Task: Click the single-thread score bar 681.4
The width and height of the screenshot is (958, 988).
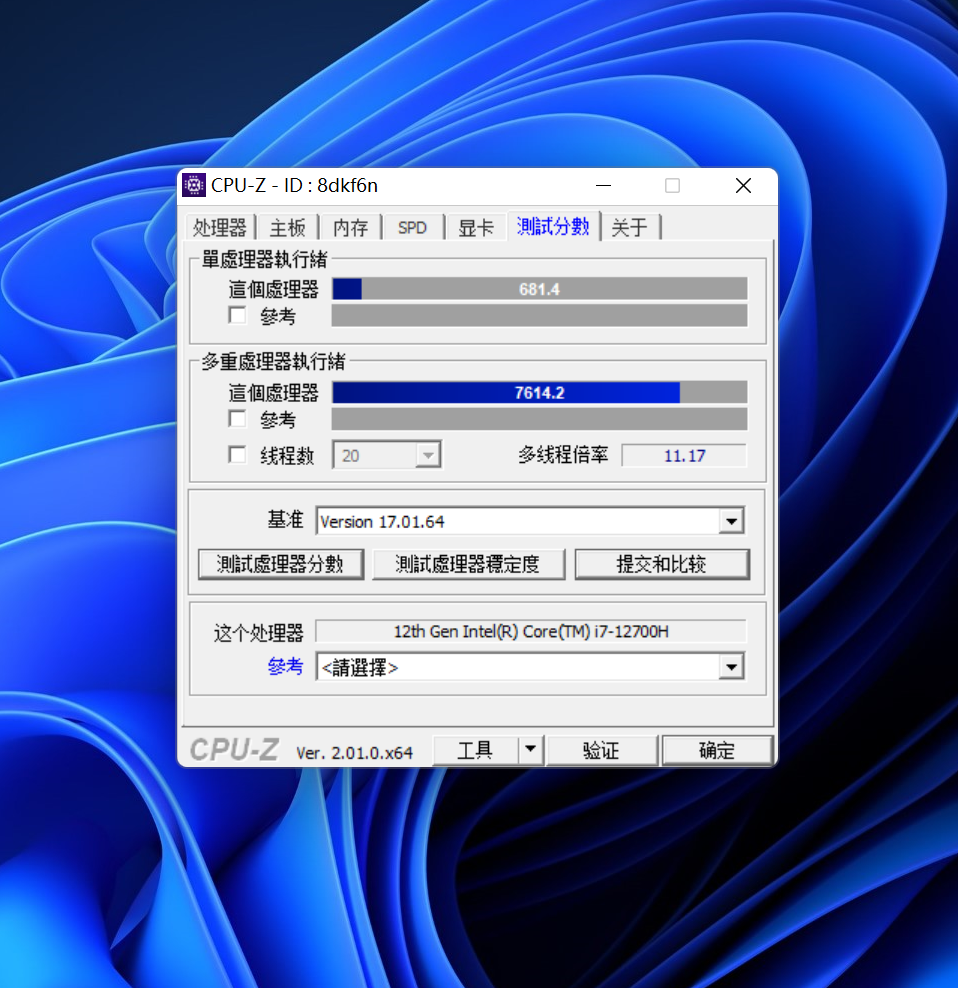Action: point(540,289)
